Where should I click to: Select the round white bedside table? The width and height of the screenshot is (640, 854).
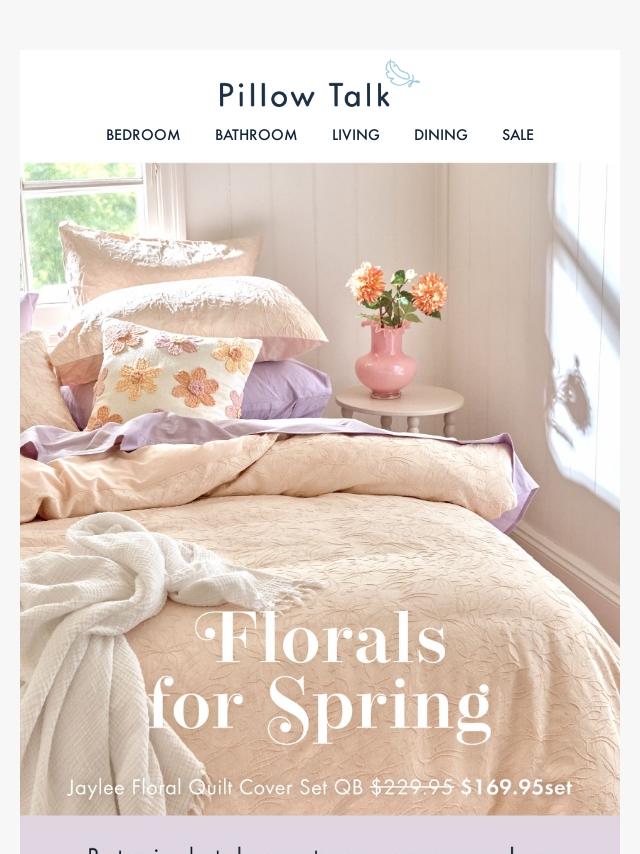pos(399,410)
